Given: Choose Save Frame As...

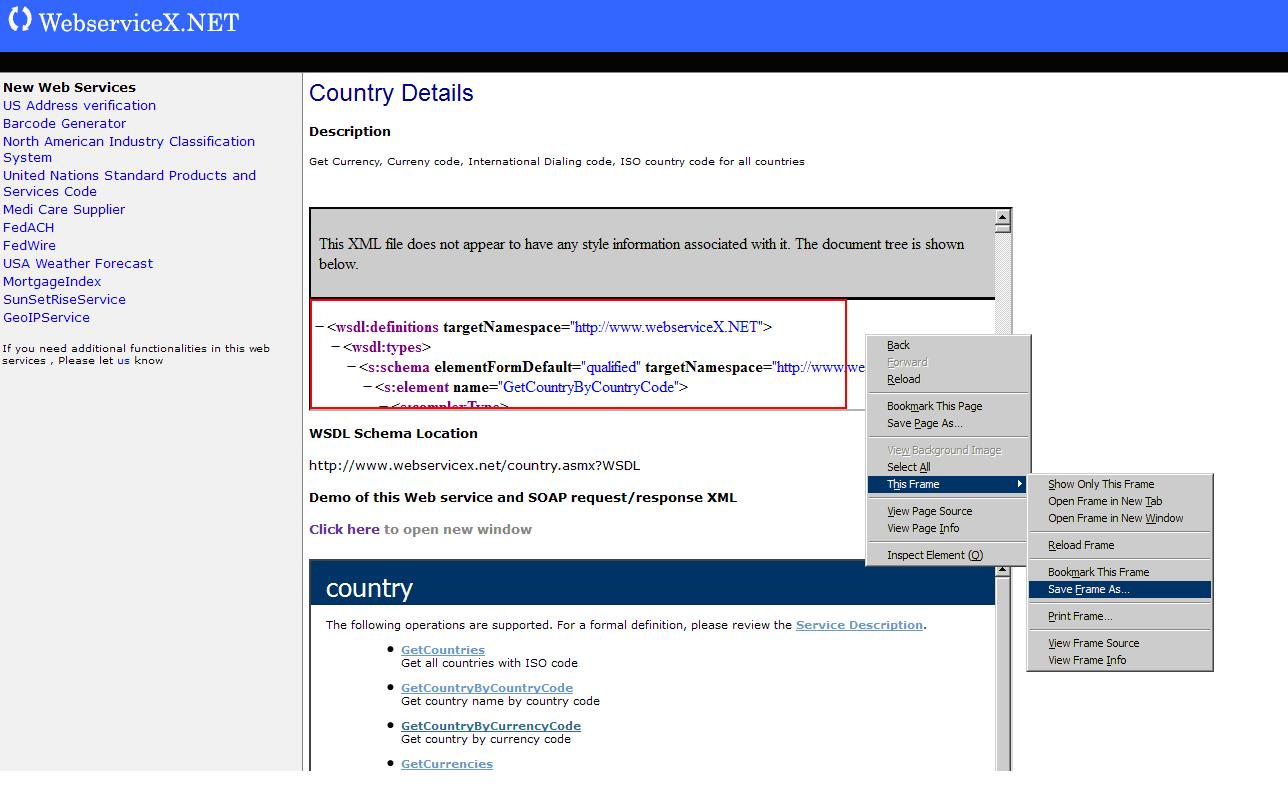Looking at the screenshot, I should tap(1120, 589).
